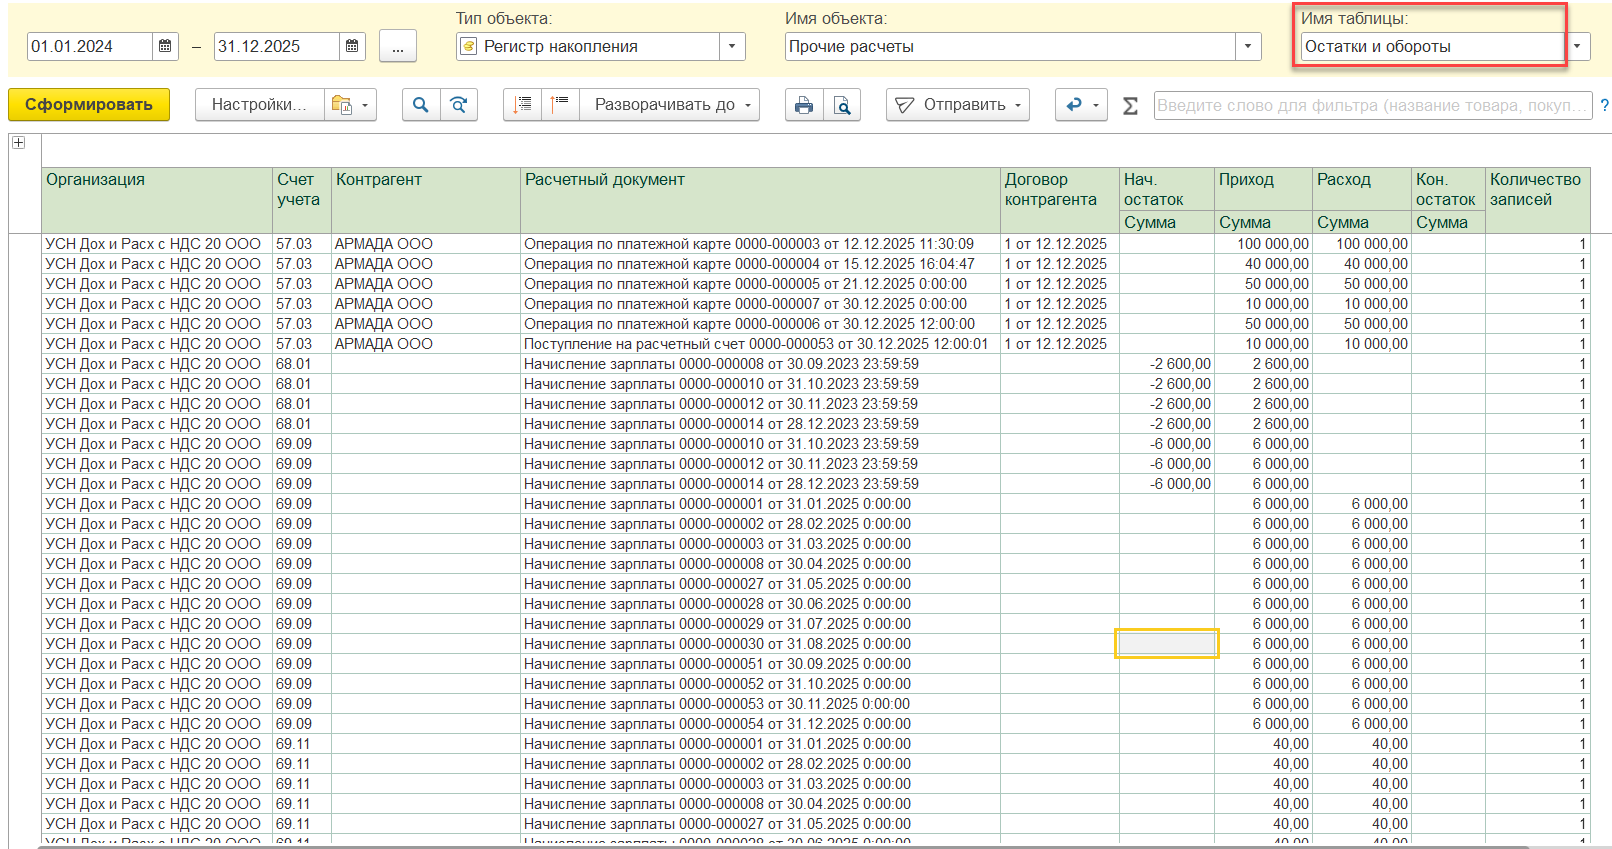This screenshot has width=1612, height=849.
Task: Click the filter word input field
Action: (x=1372, y=105)
